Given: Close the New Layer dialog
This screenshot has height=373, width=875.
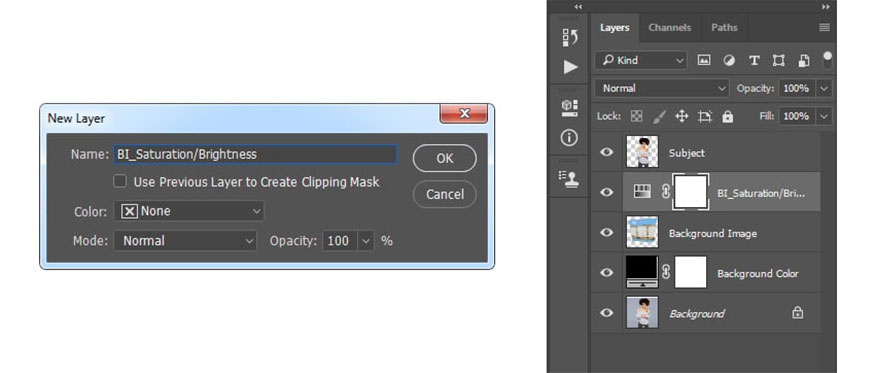Looking at the screenshot, I should (464, 114).
